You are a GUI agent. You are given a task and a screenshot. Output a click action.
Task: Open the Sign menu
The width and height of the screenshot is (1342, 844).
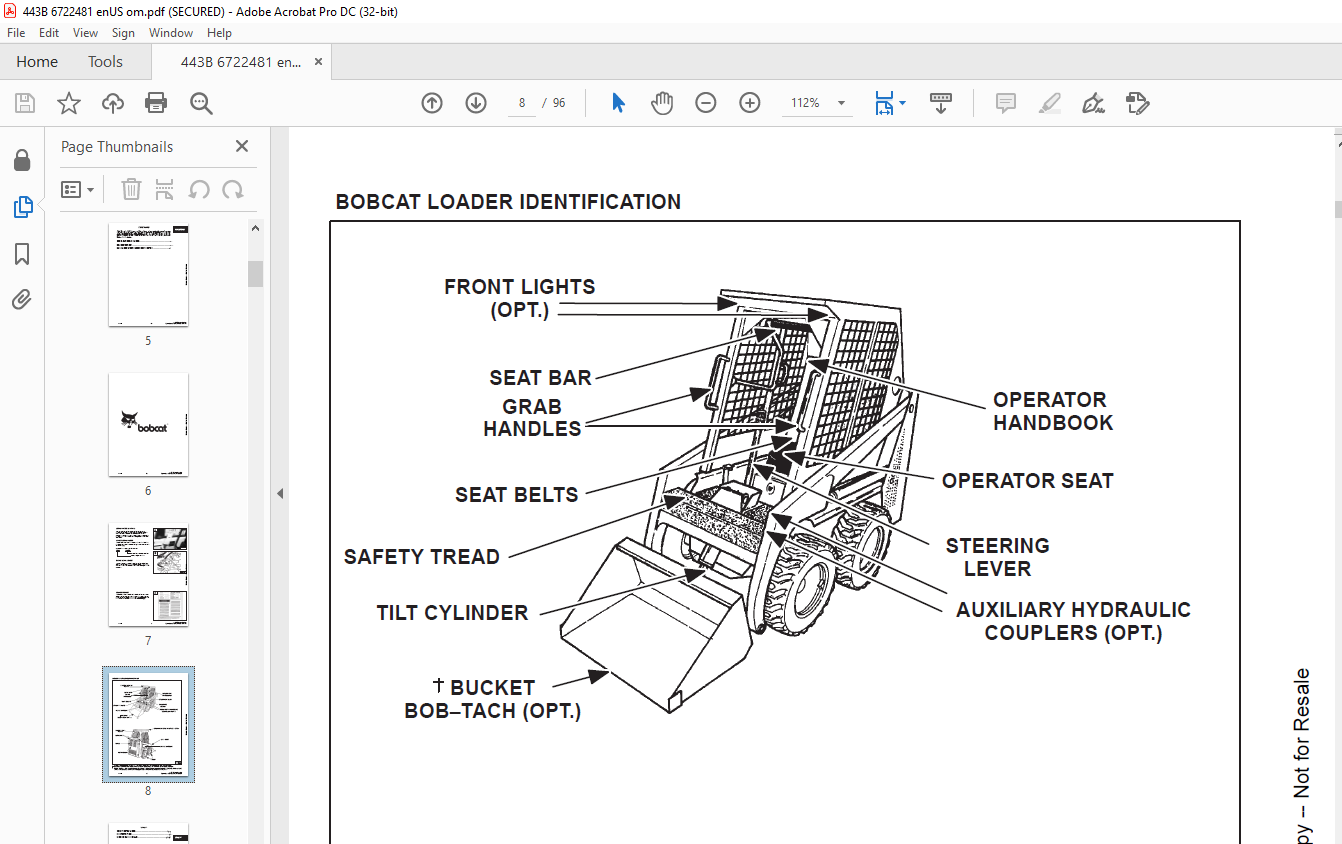tap(123, 33)
